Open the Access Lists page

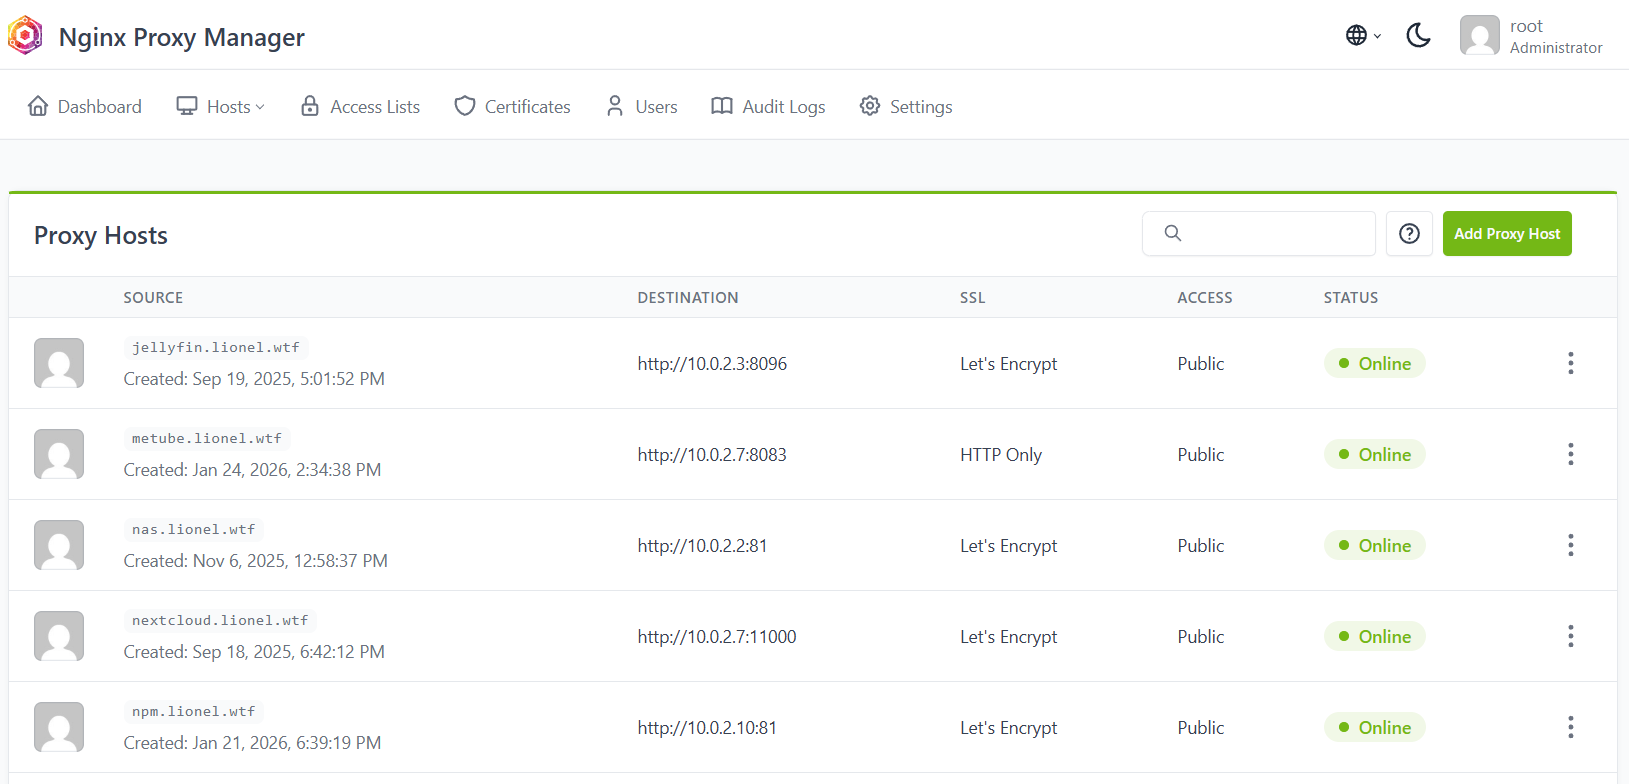point(361,107)
